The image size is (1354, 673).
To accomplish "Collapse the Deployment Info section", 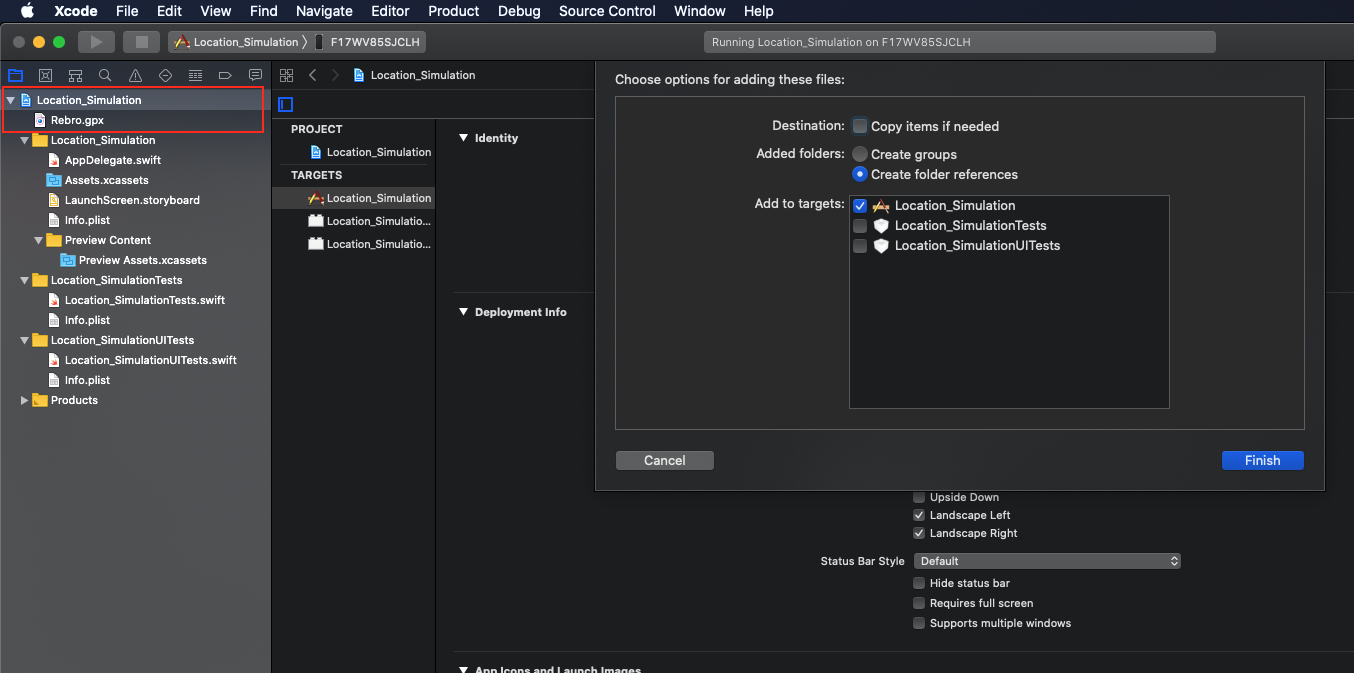I will [463, 312].
